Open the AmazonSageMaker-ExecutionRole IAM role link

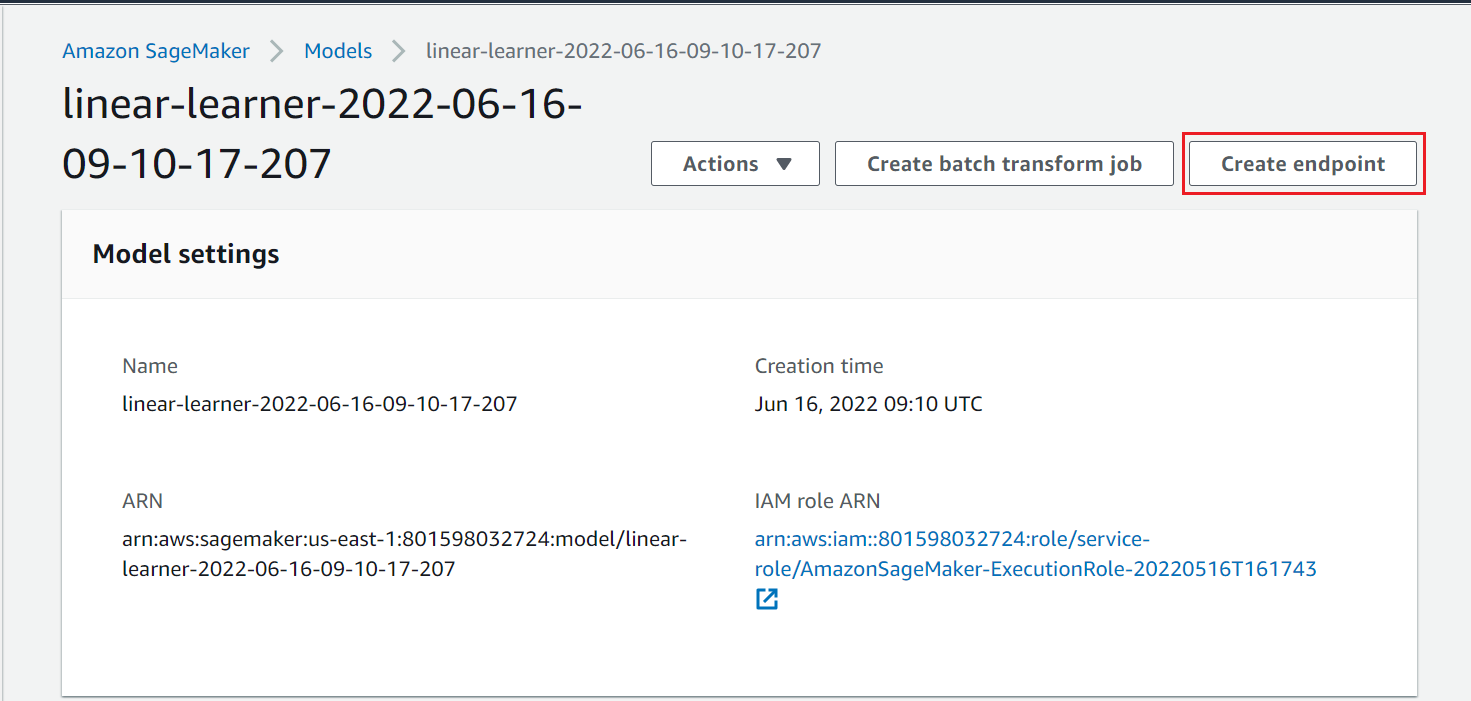[1035, 554]
